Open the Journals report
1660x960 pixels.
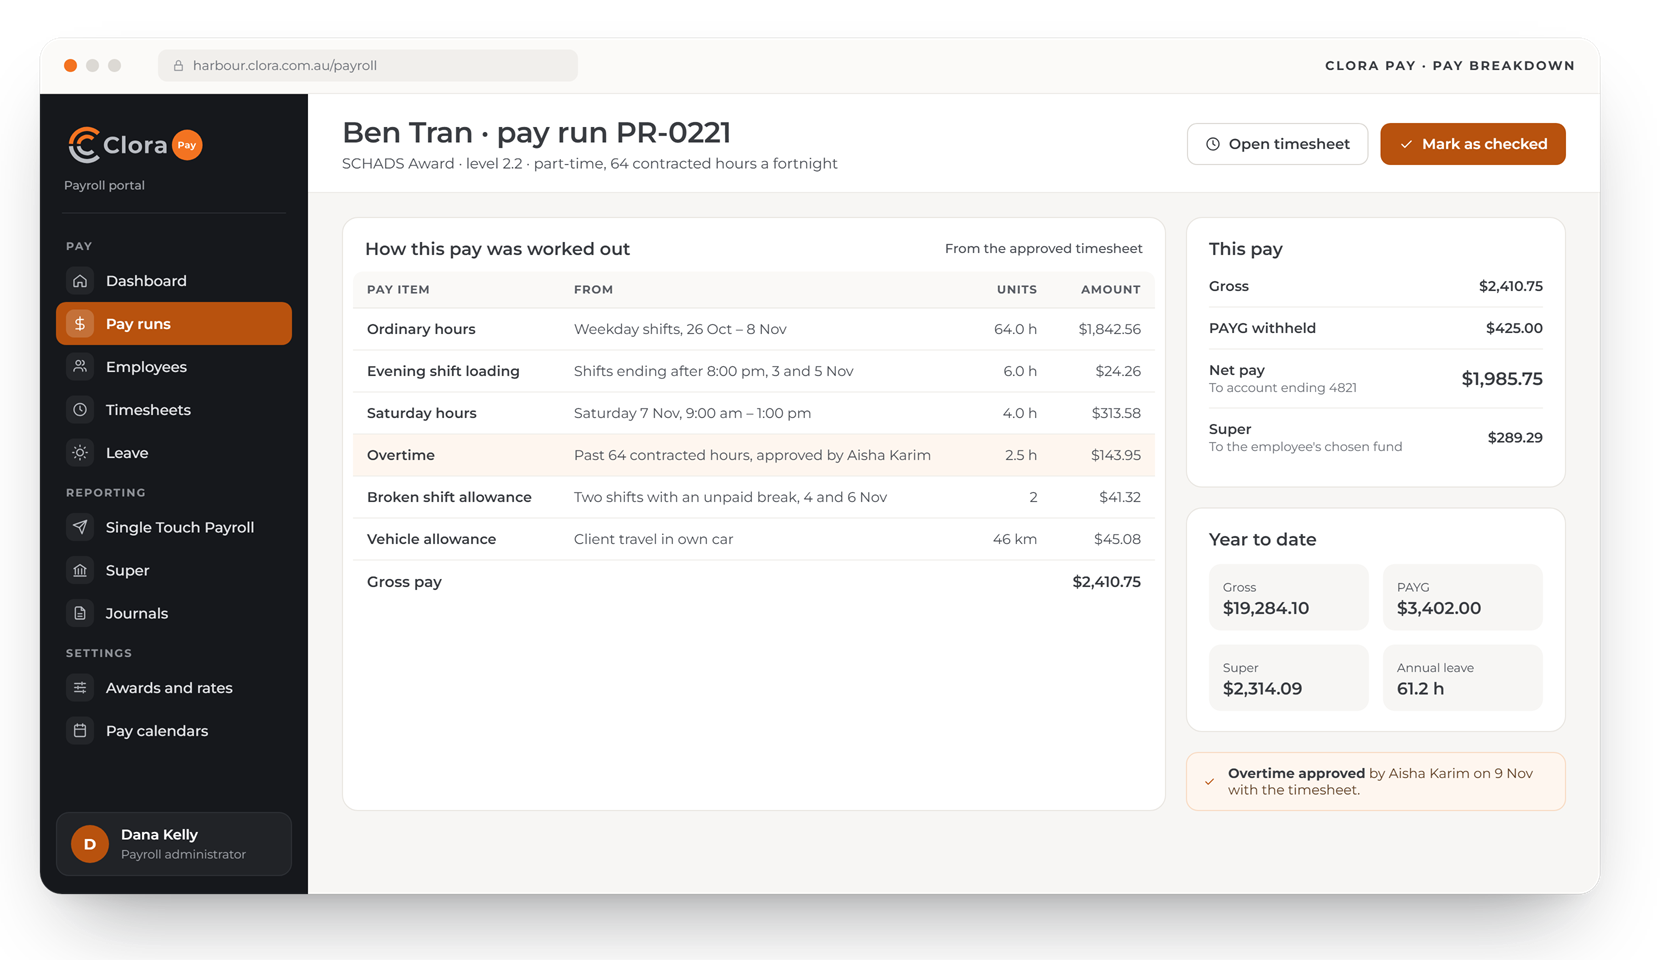pos(174,613)
